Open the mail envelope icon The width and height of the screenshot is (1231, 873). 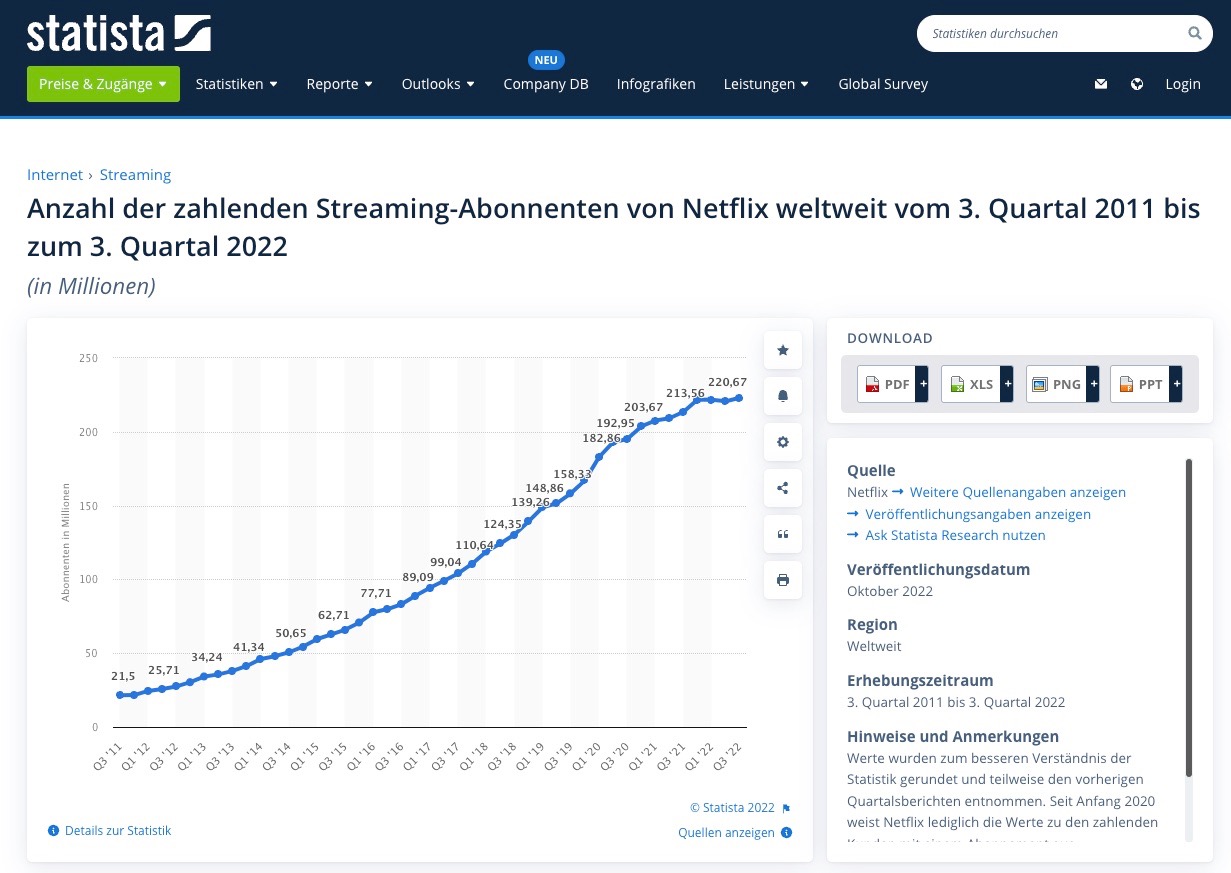[x=1101, y=84]
